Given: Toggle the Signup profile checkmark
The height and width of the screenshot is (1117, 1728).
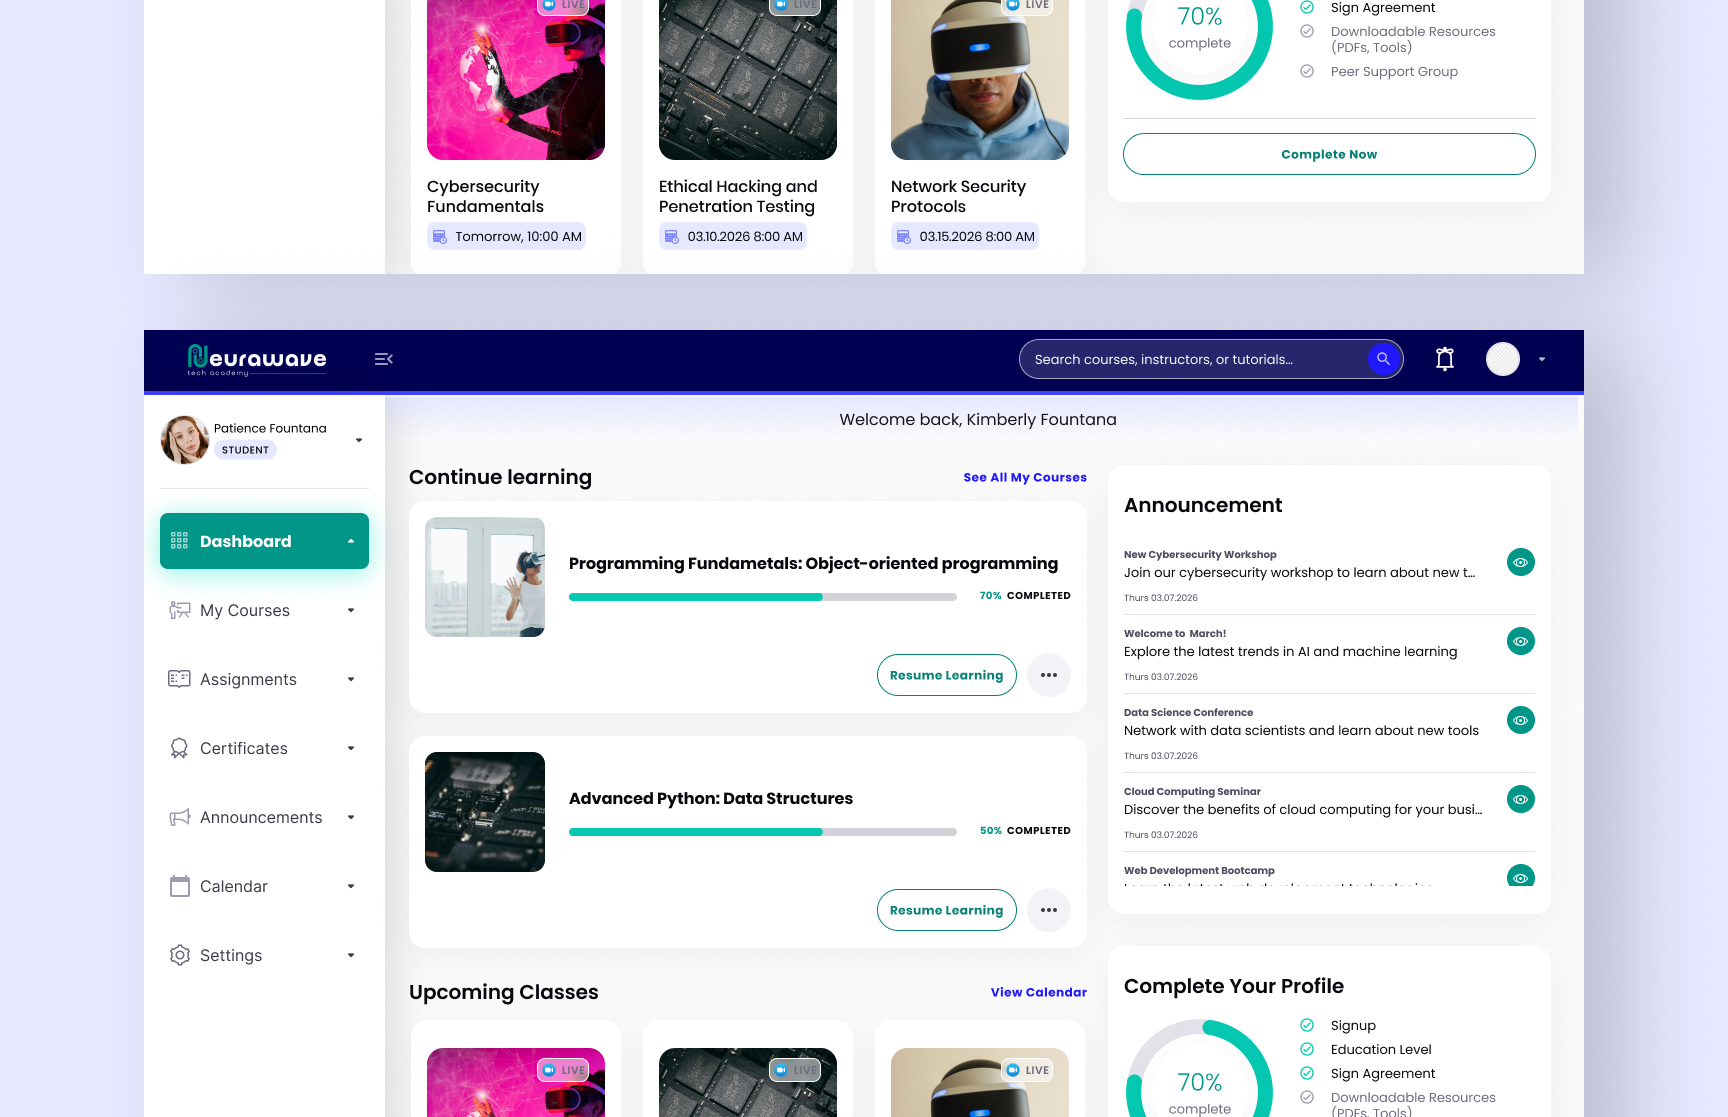Looking at the screenshot, I should point(1307,1025).
